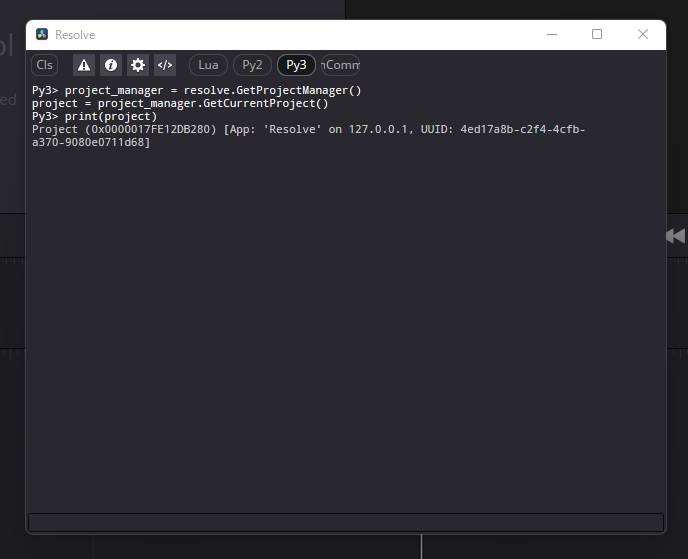Click the Cls clear console button
Screen dimensions: 688x559
(x=45, y=65)
